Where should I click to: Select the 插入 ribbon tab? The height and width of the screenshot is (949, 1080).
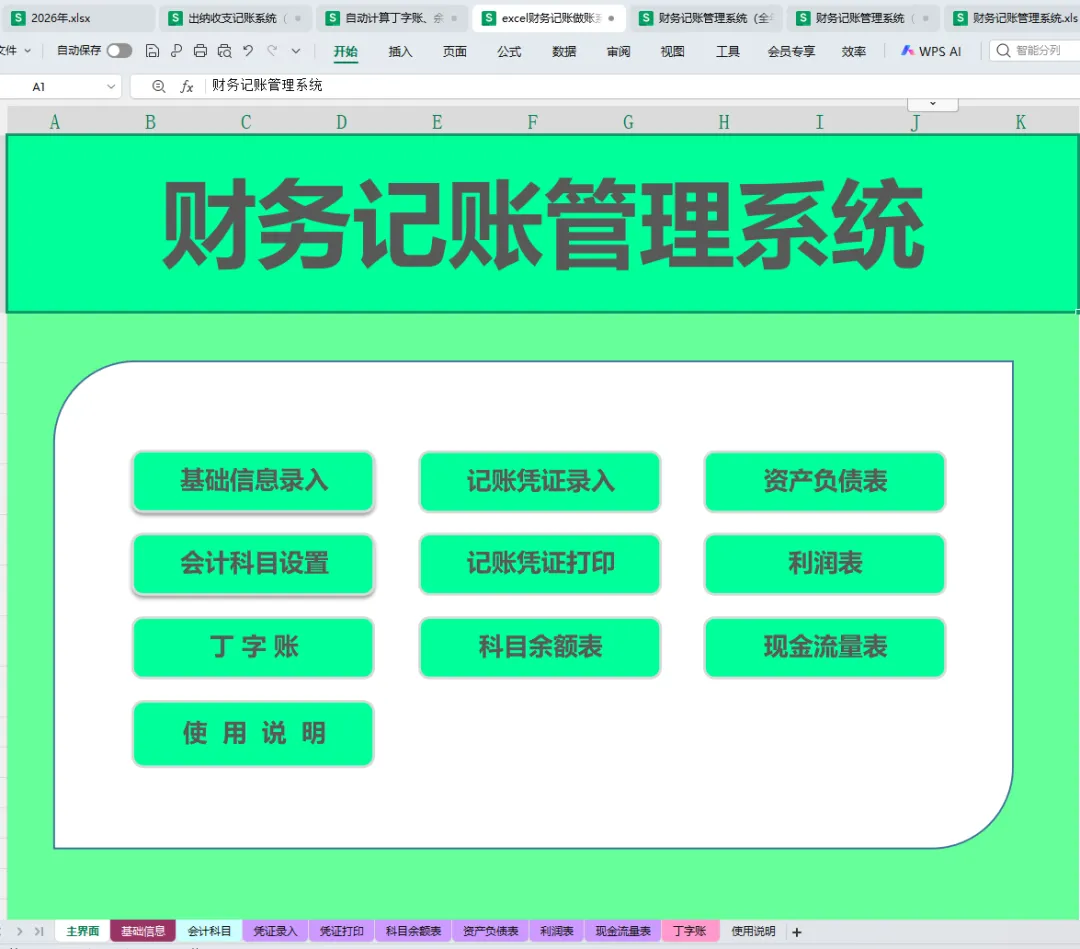(400, 52)
